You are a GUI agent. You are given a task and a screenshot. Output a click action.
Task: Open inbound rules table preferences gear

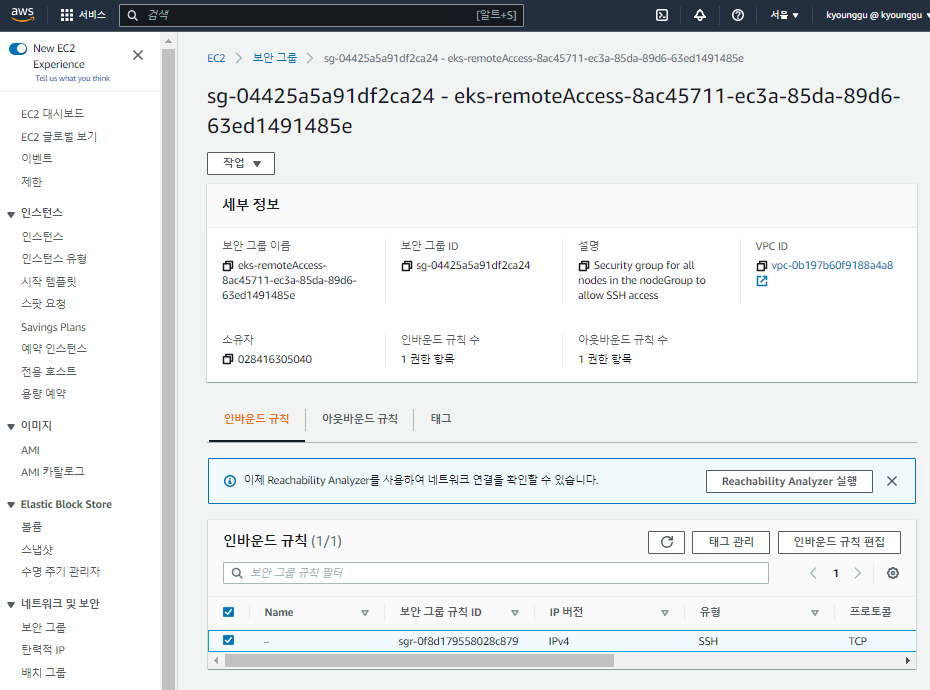[x=893, y=573]
